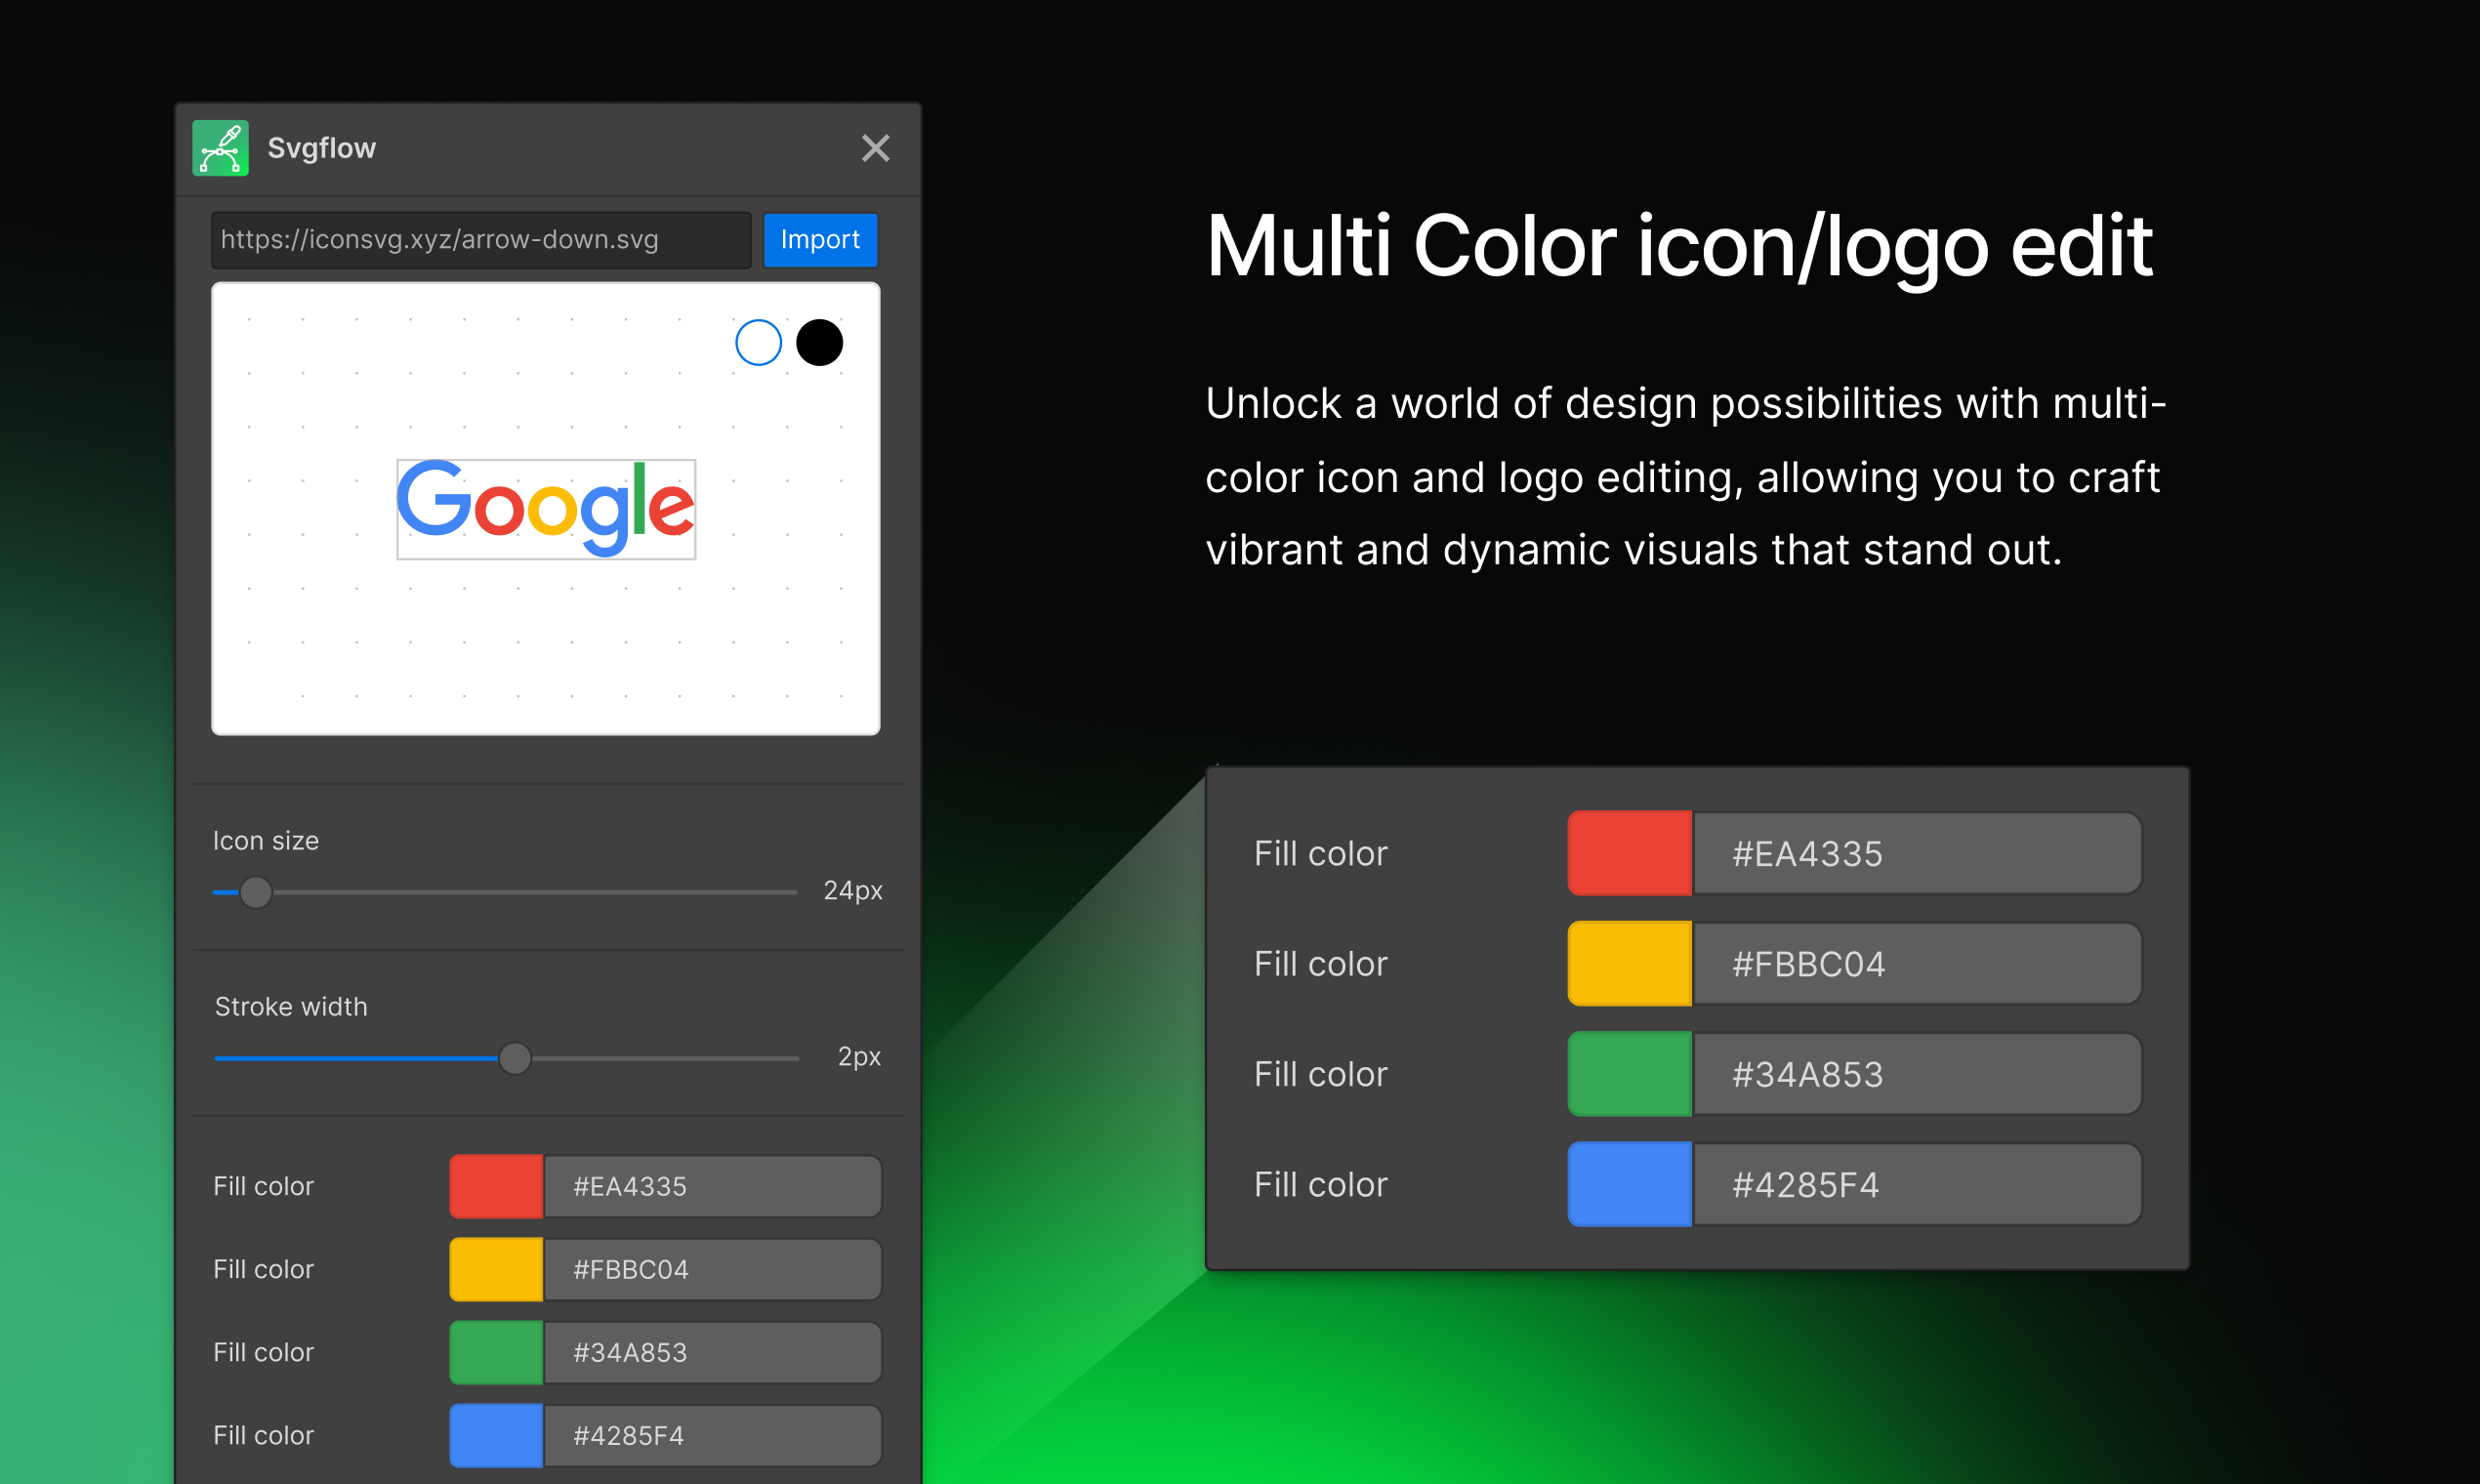Click the Svgflow title text
This screenshot has height=1484, width=2480.
322,148
